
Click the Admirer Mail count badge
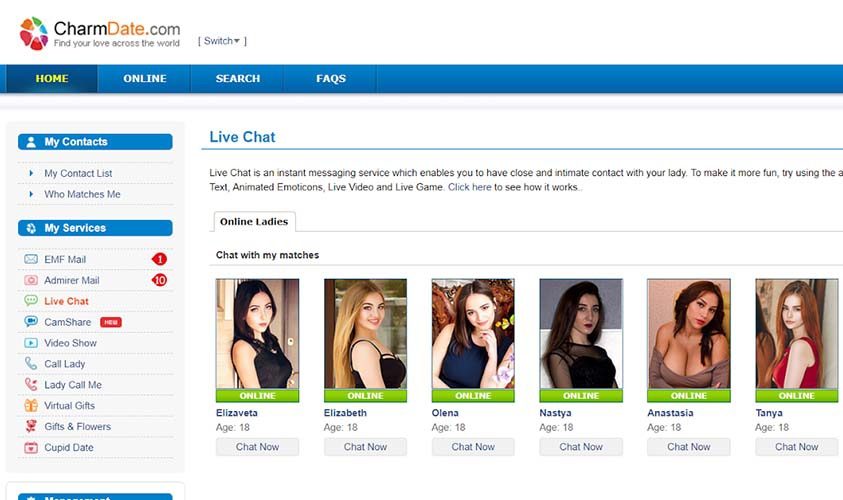pyautogui.click(x=159, y=280)
